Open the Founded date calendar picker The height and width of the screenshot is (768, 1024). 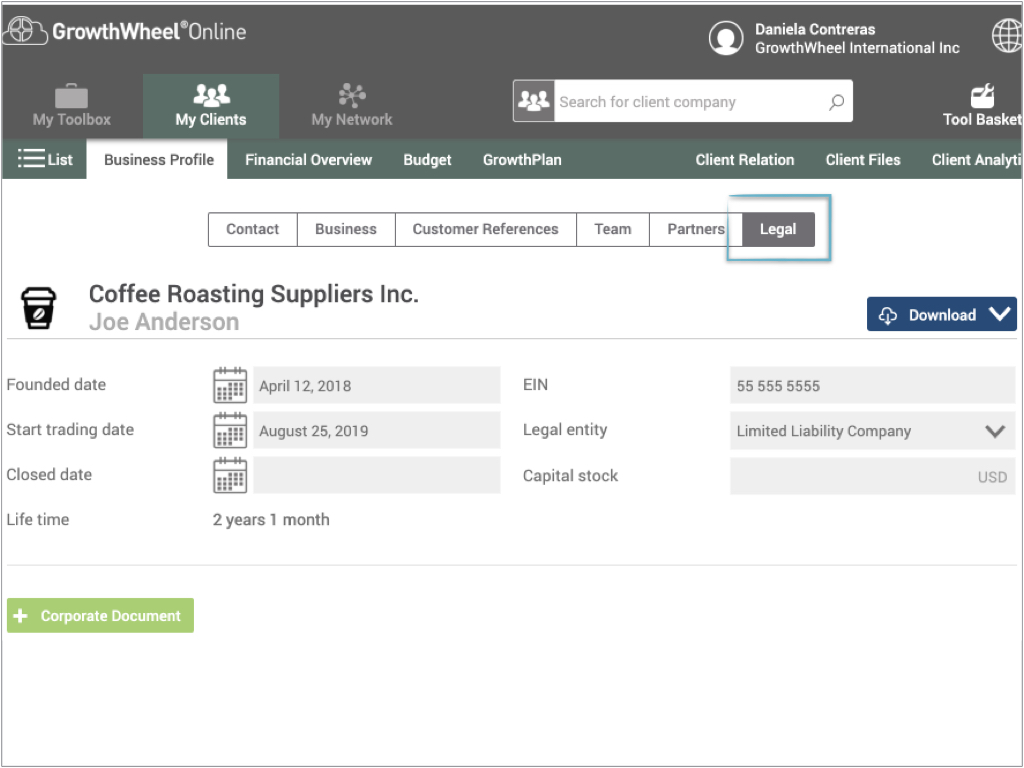point(230,385)
